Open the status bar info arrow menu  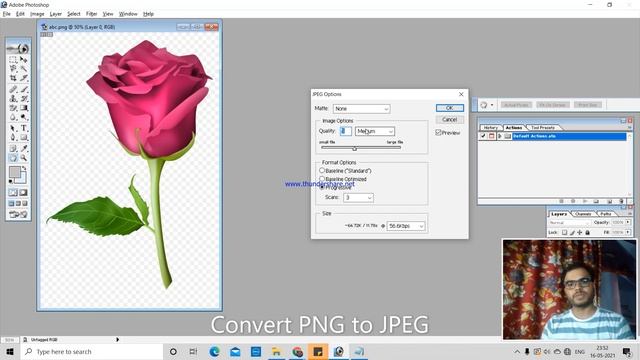tap(118, 339)
